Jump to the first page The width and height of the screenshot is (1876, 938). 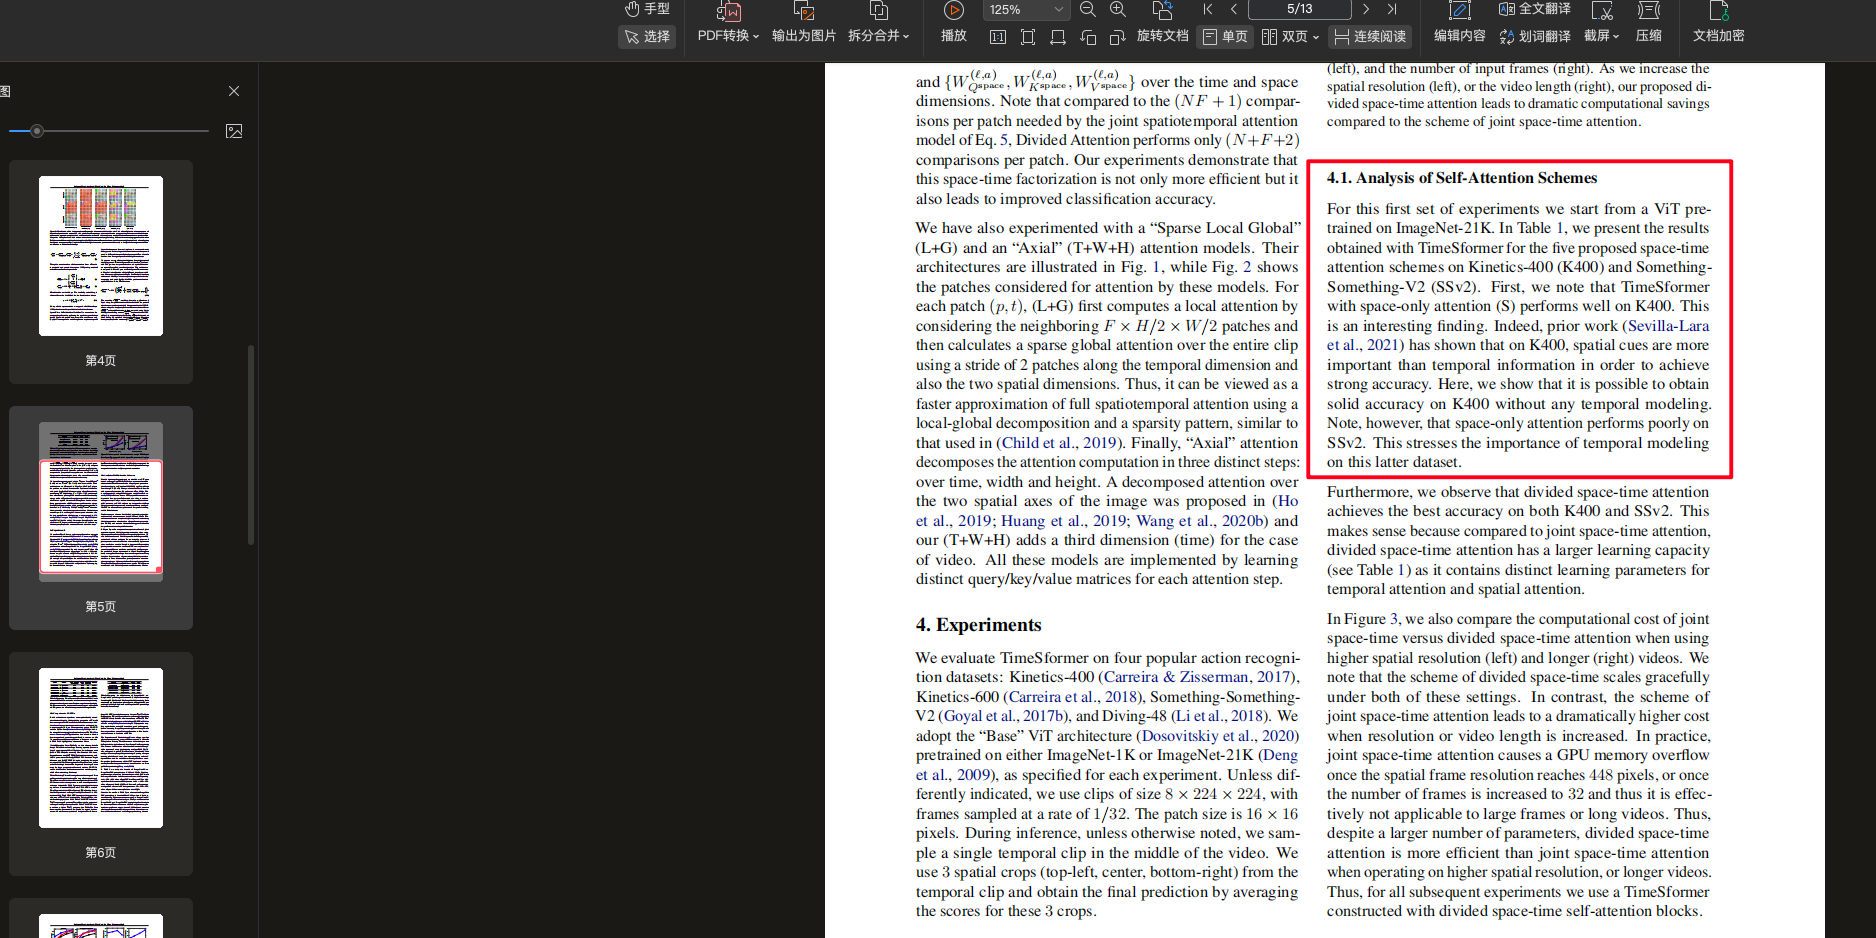[x=1208, y=9]
